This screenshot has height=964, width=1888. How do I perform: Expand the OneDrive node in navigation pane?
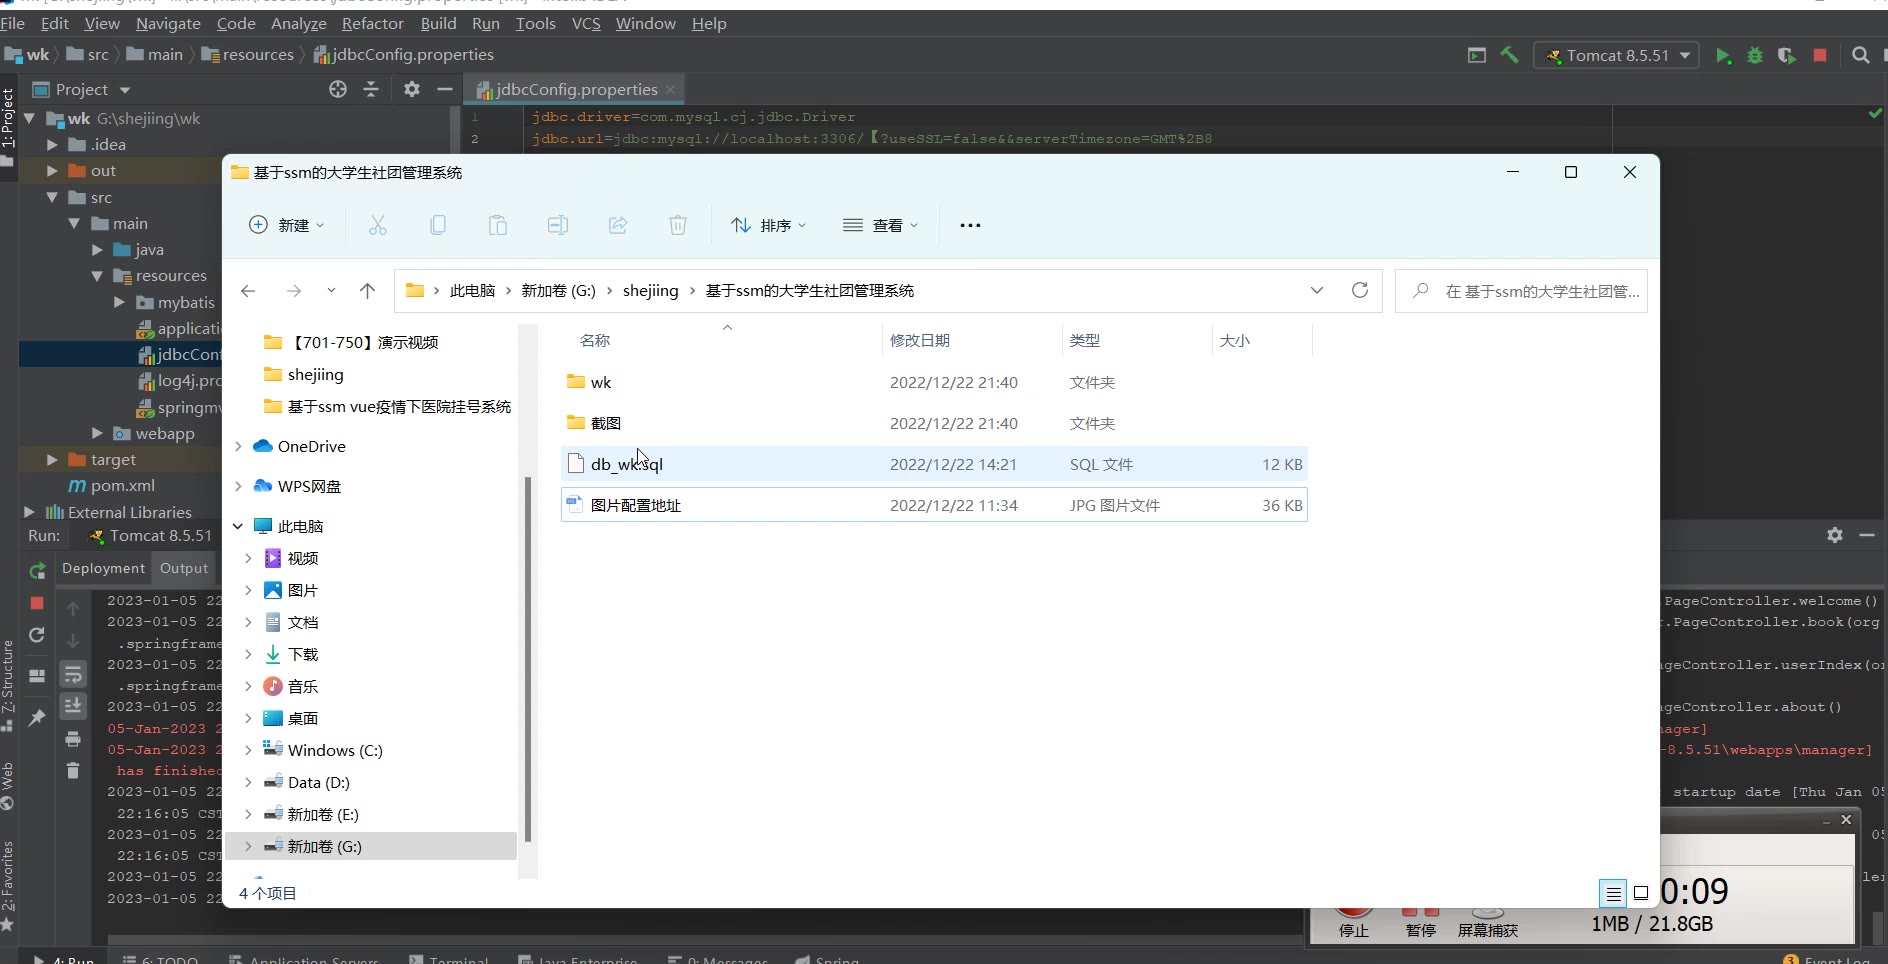coord(238,446)
